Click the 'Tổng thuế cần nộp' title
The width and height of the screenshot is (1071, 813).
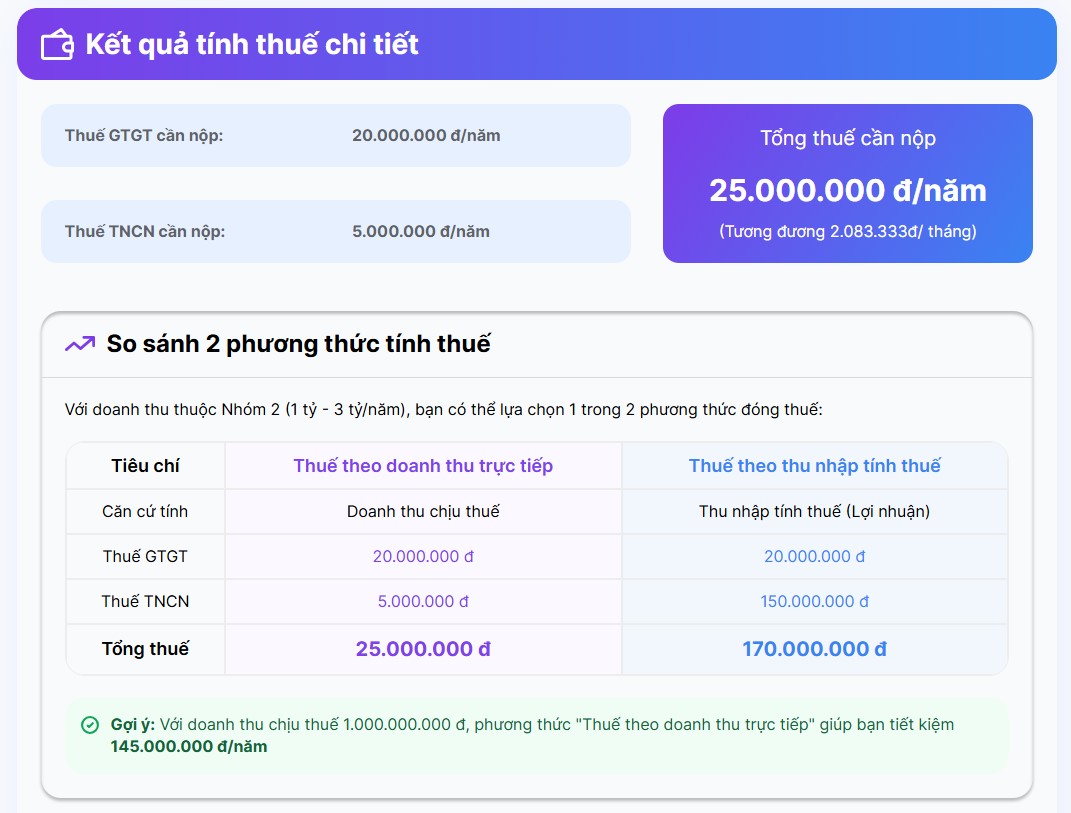click(848, 138)
